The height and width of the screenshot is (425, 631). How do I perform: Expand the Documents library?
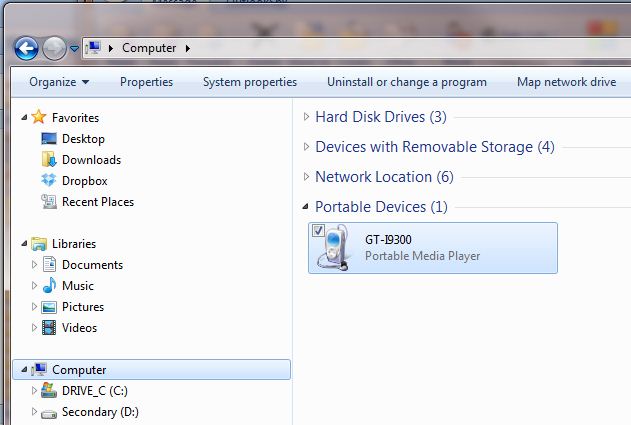coord(34,264)
